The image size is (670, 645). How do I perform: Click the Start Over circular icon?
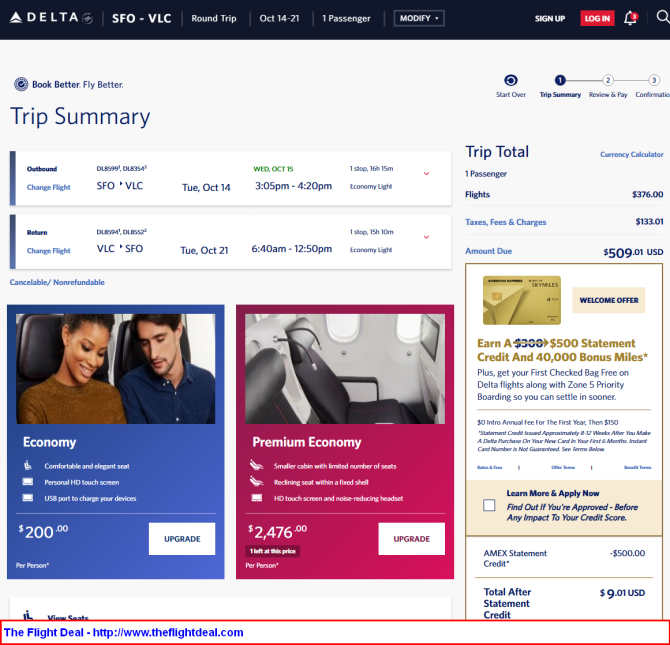click(511, 80)
